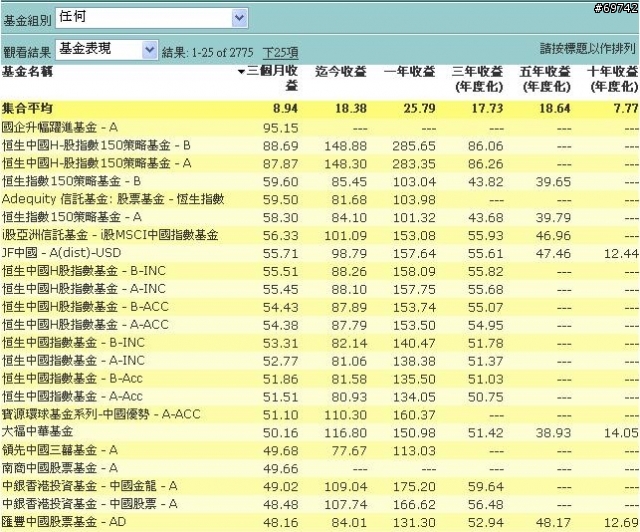Click the sort arrow beside 三個月收益
The height and width of the screenshot is (532, 640).
pyautogui.click(x=241, y=72)
